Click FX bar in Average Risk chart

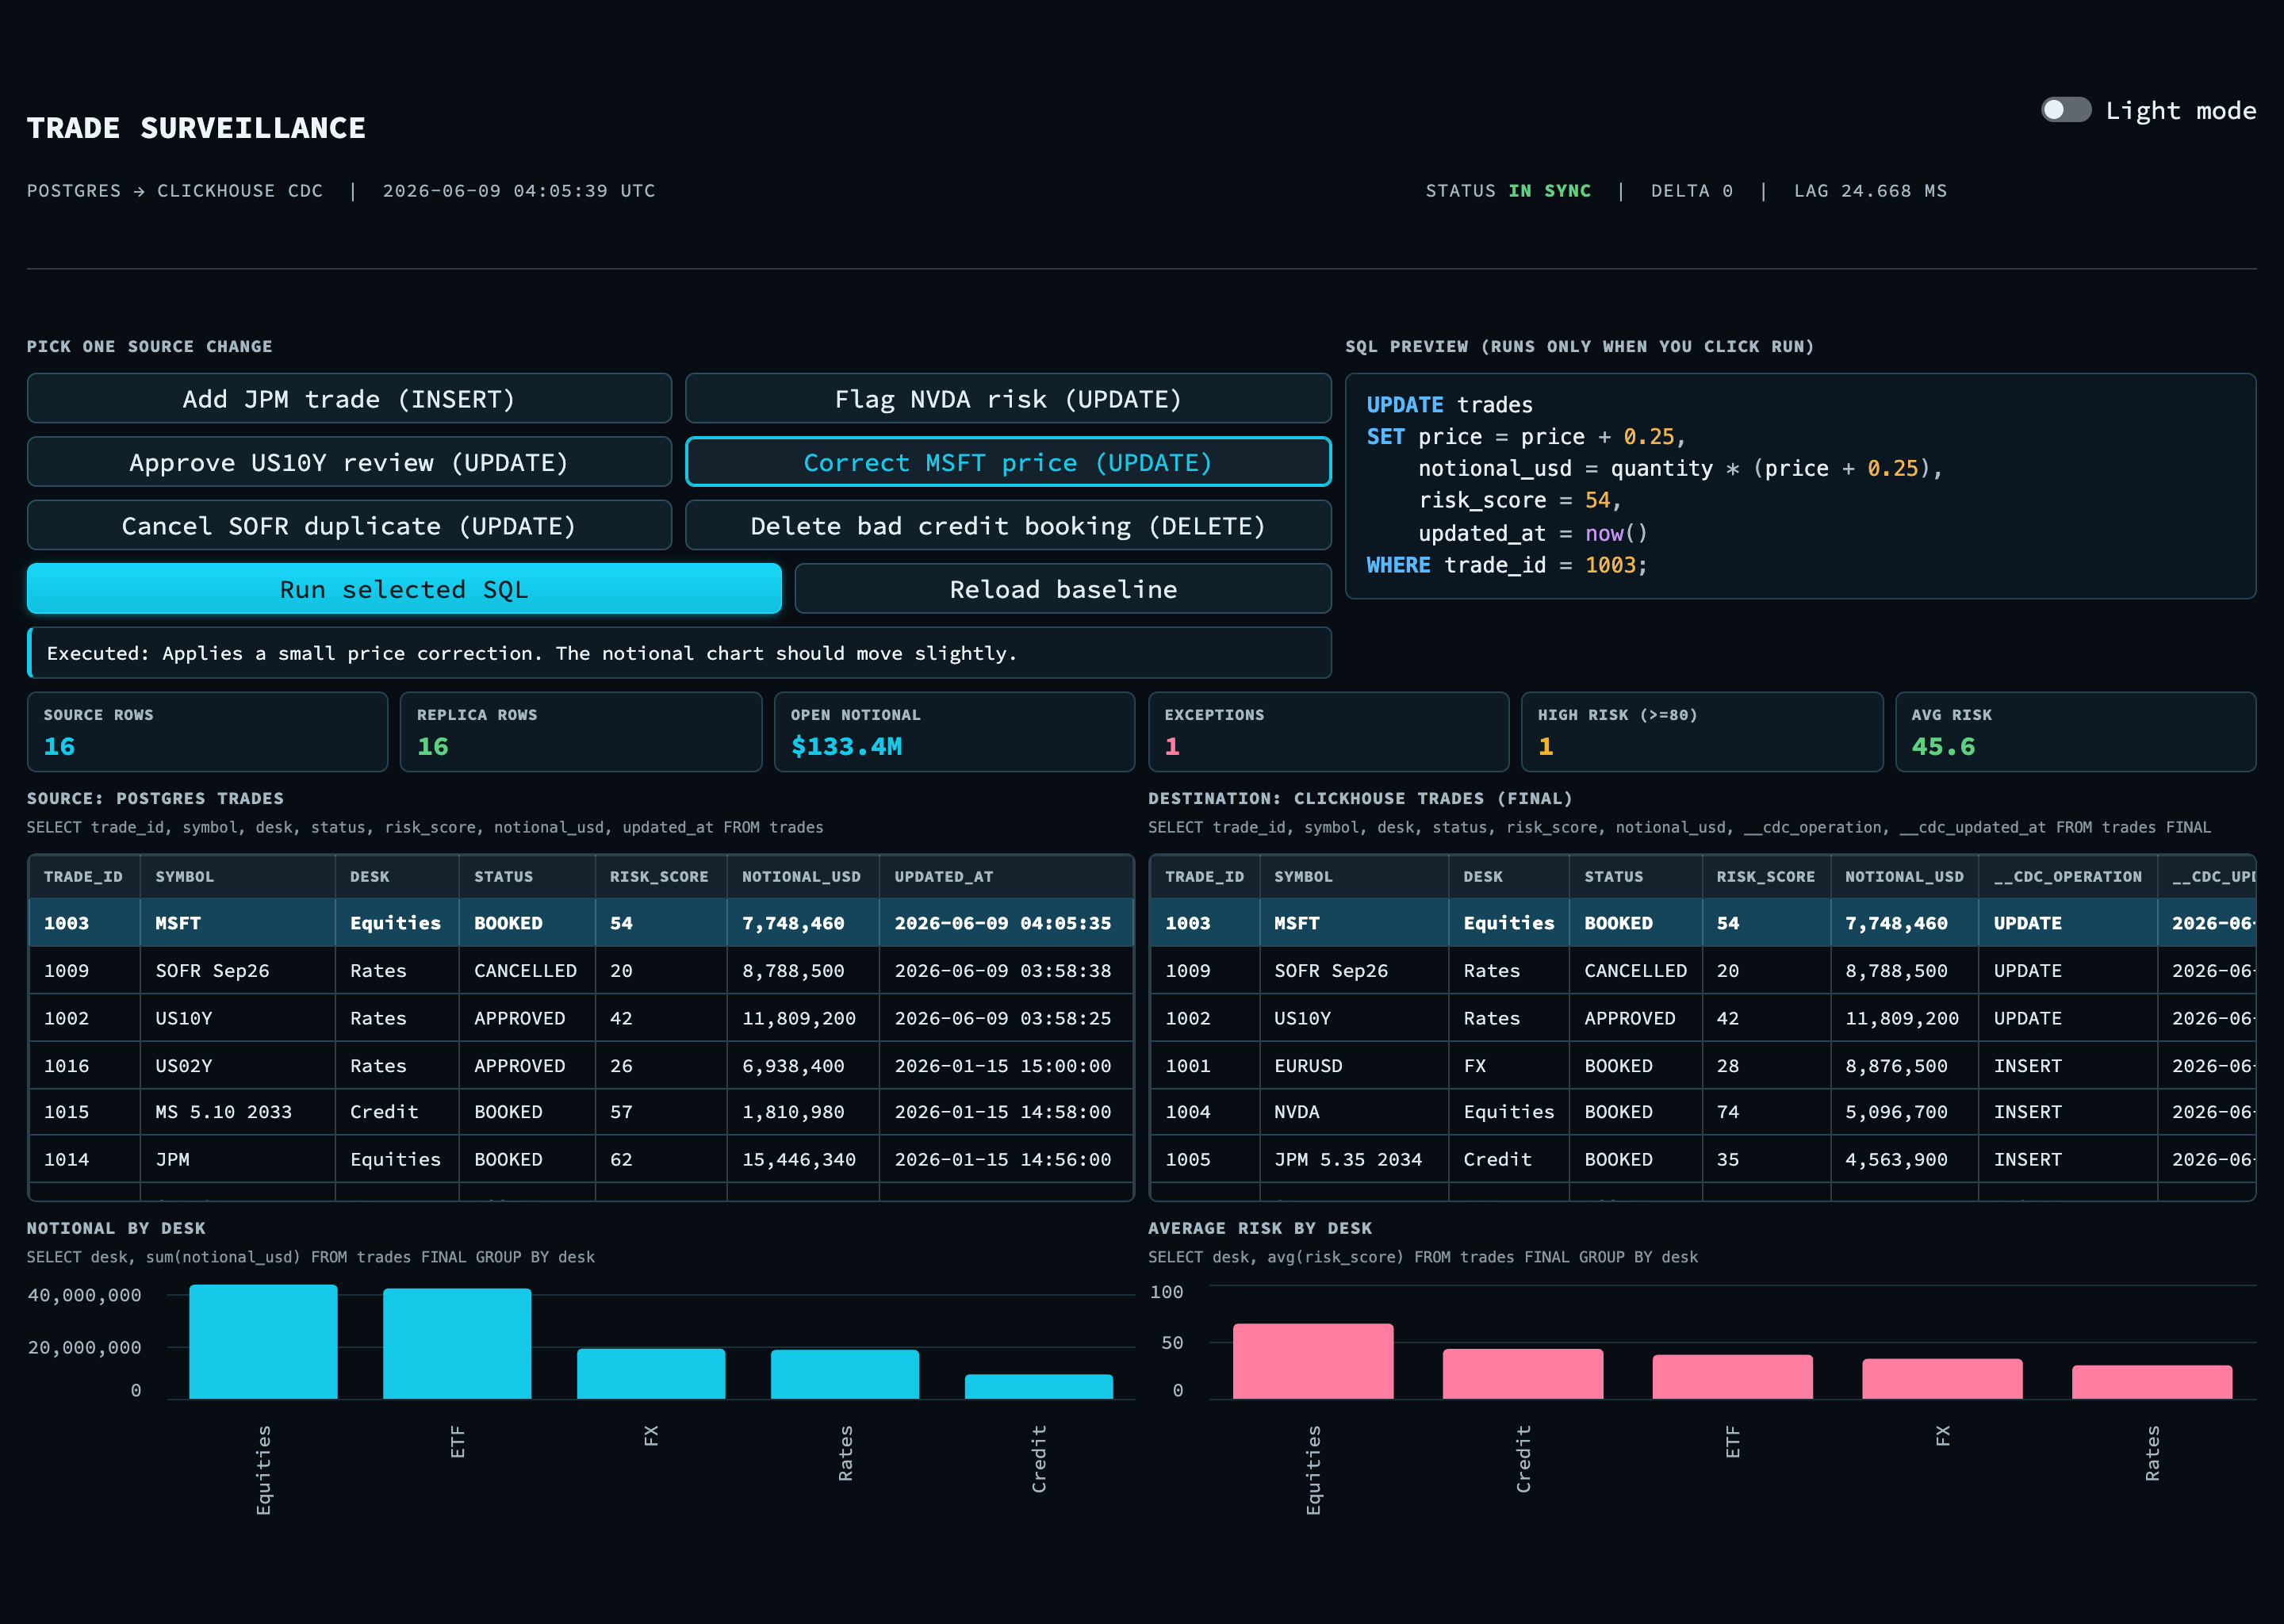point(1942,1379)
